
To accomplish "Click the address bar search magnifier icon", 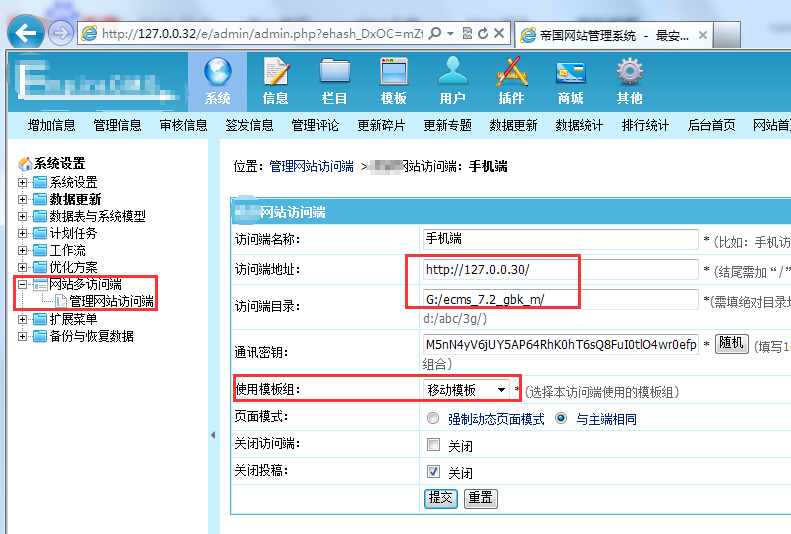I will (434, 34).
